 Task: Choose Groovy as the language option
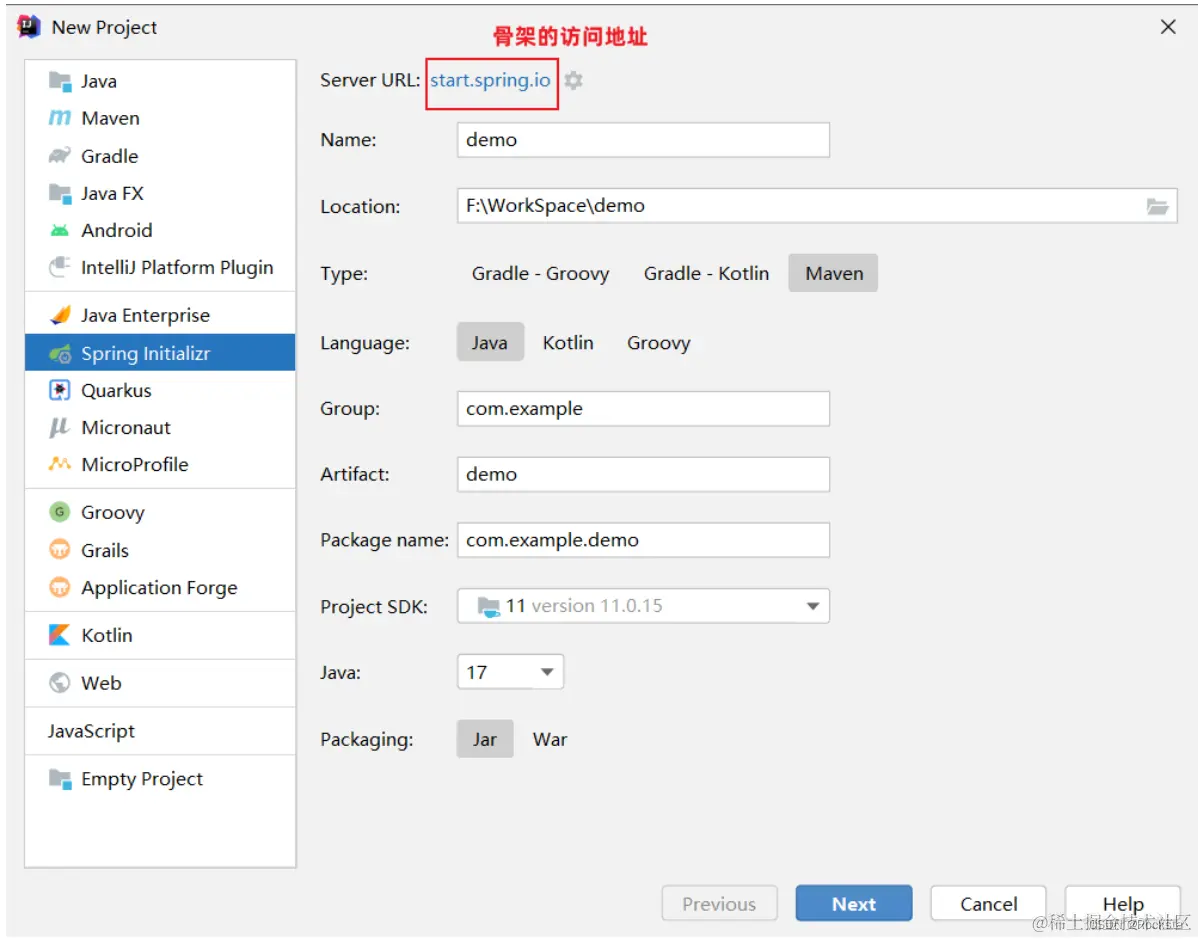(x=659, y=342)
